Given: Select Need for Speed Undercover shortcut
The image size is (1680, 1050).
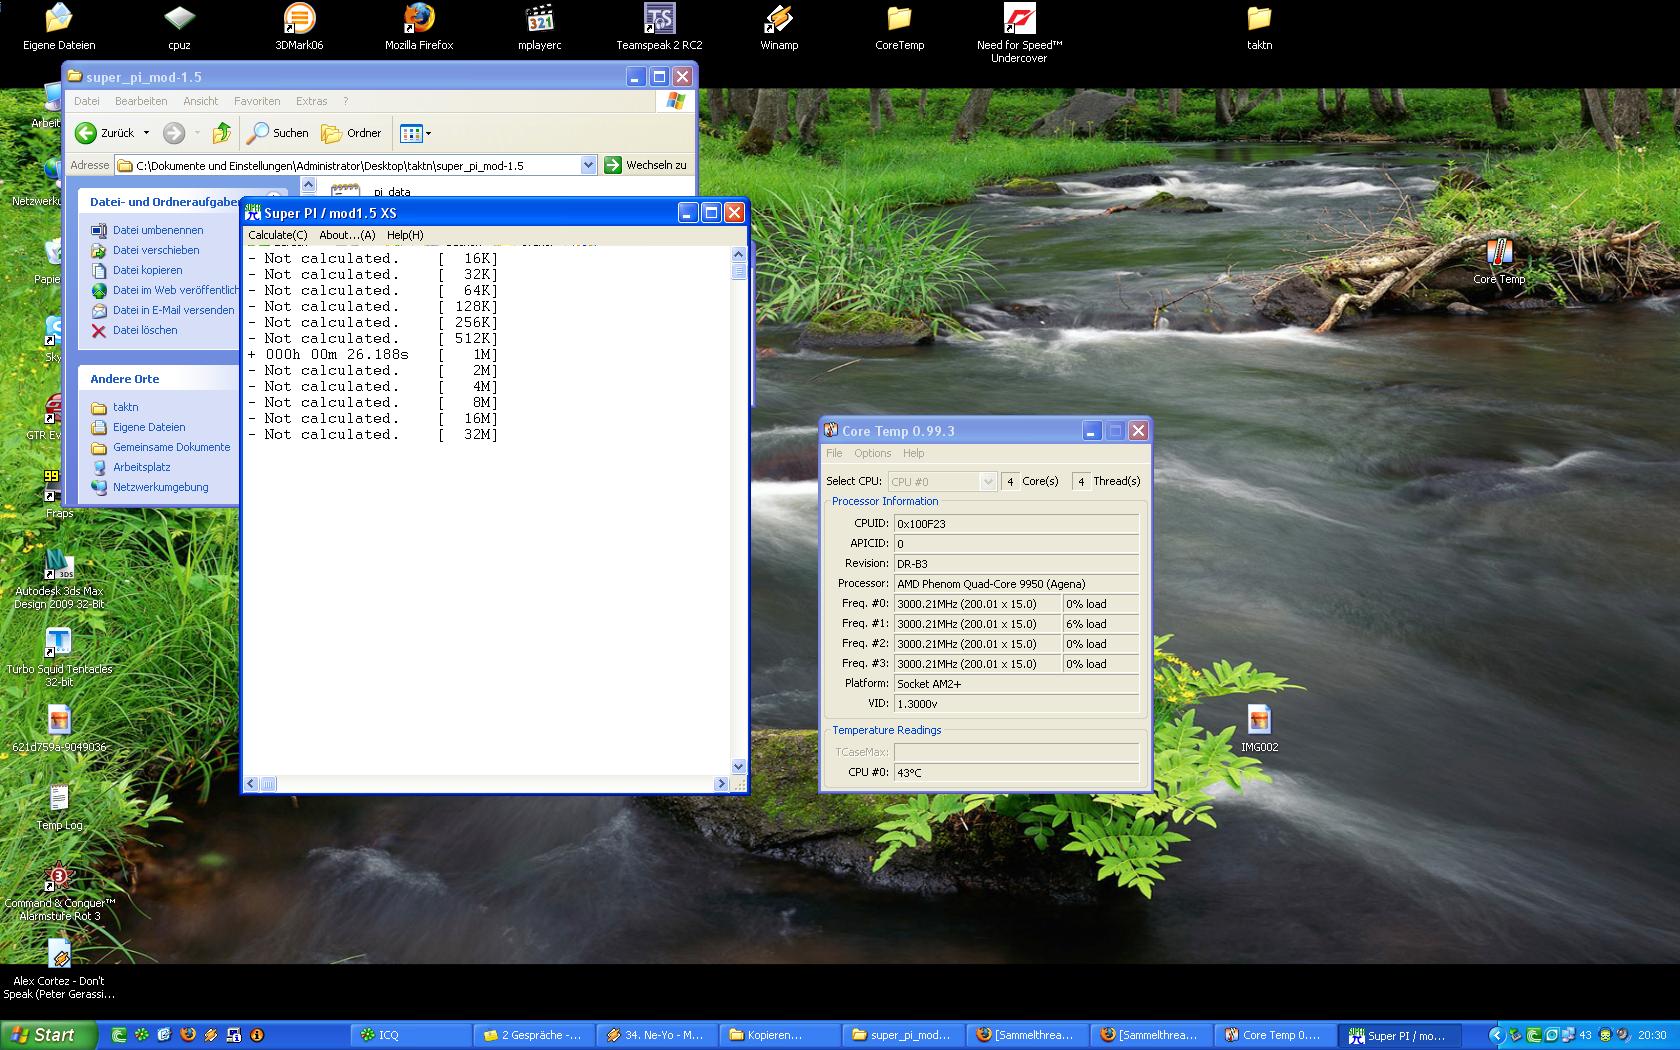Looking at the screenshot, I should click(x=1019, y=33).
